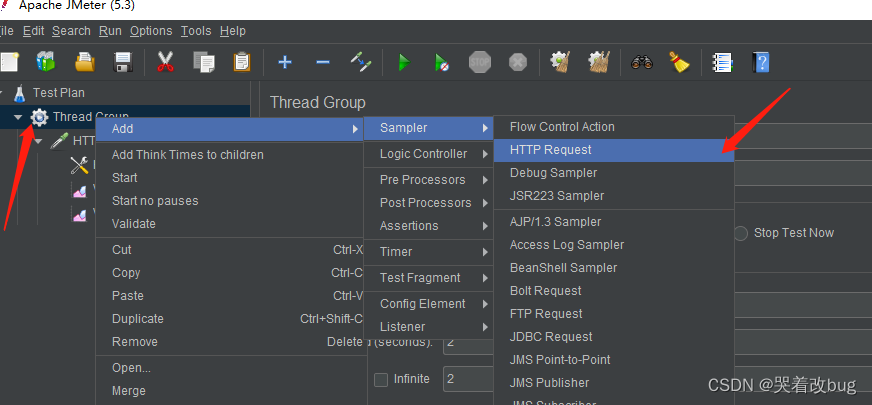Click the green Start run icon

coord(404,62)
